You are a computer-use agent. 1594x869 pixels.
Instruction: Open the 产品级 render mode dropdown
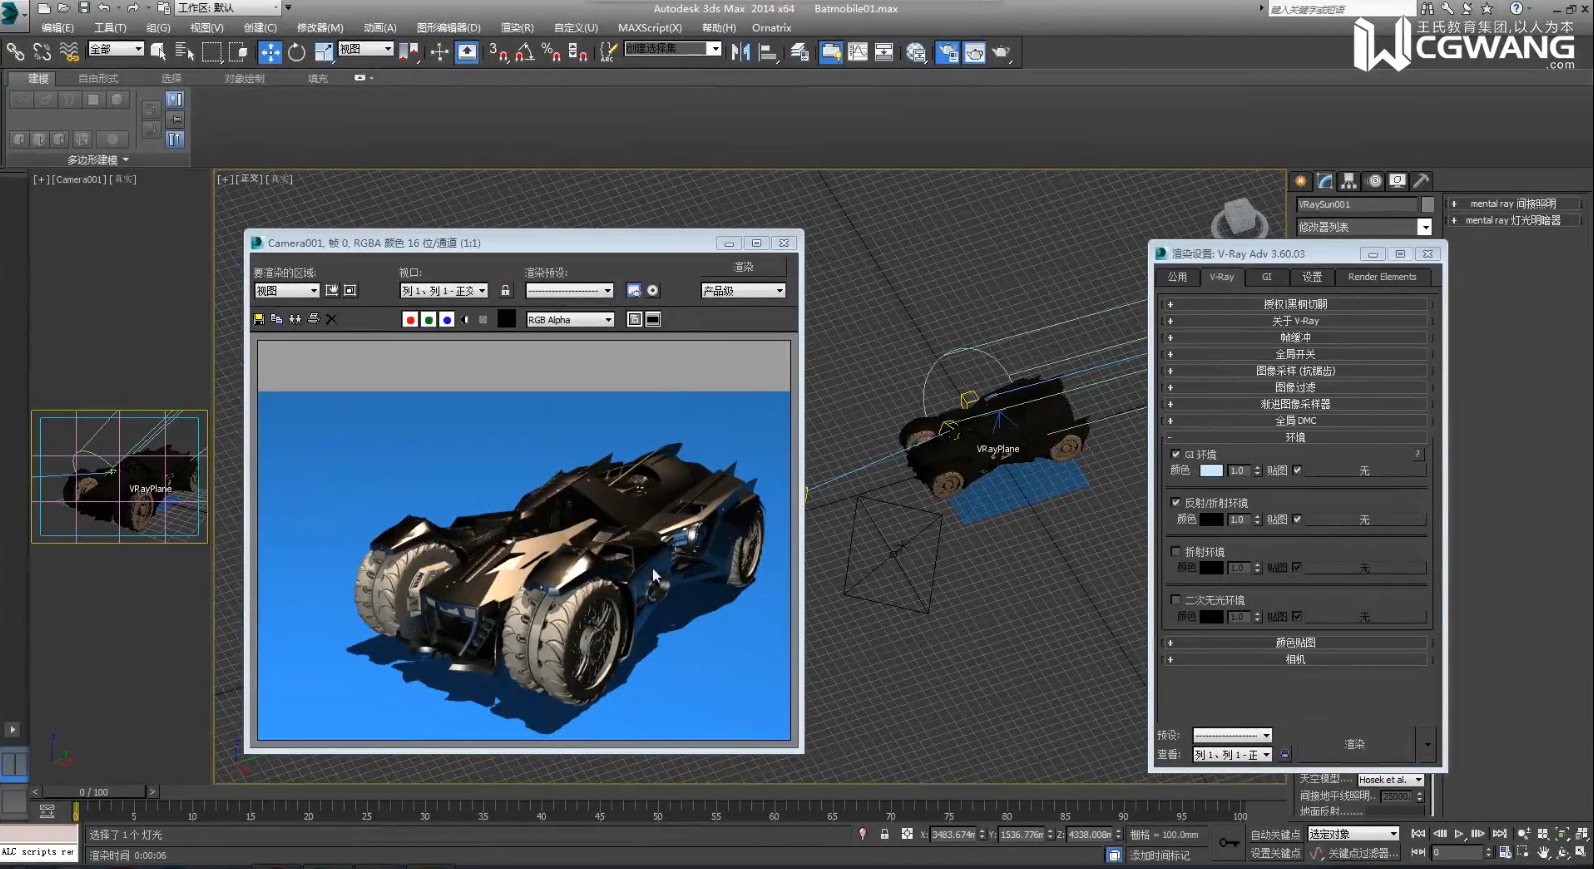point(743,290)
